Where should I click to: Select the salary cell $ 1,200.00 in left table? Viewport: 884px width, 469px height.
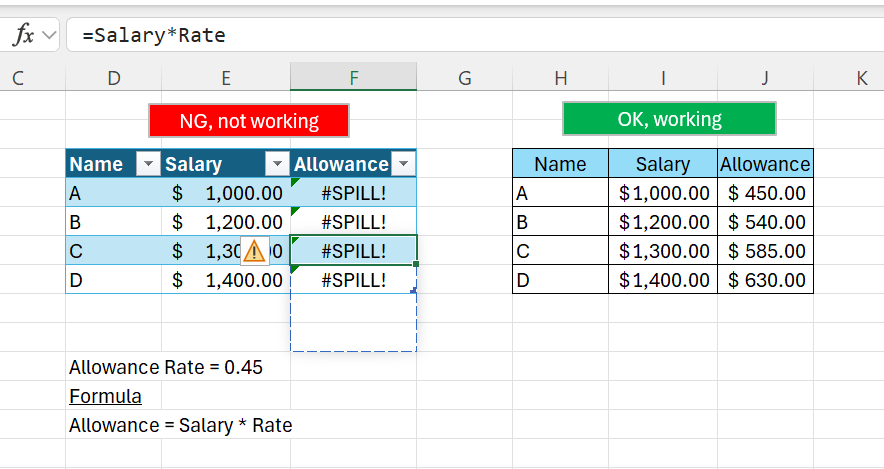coord(226,222)
